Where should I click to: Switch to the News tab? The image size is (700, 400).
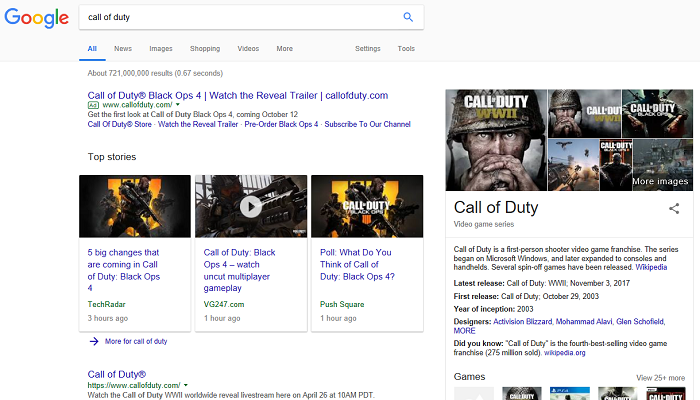point(123,49)
